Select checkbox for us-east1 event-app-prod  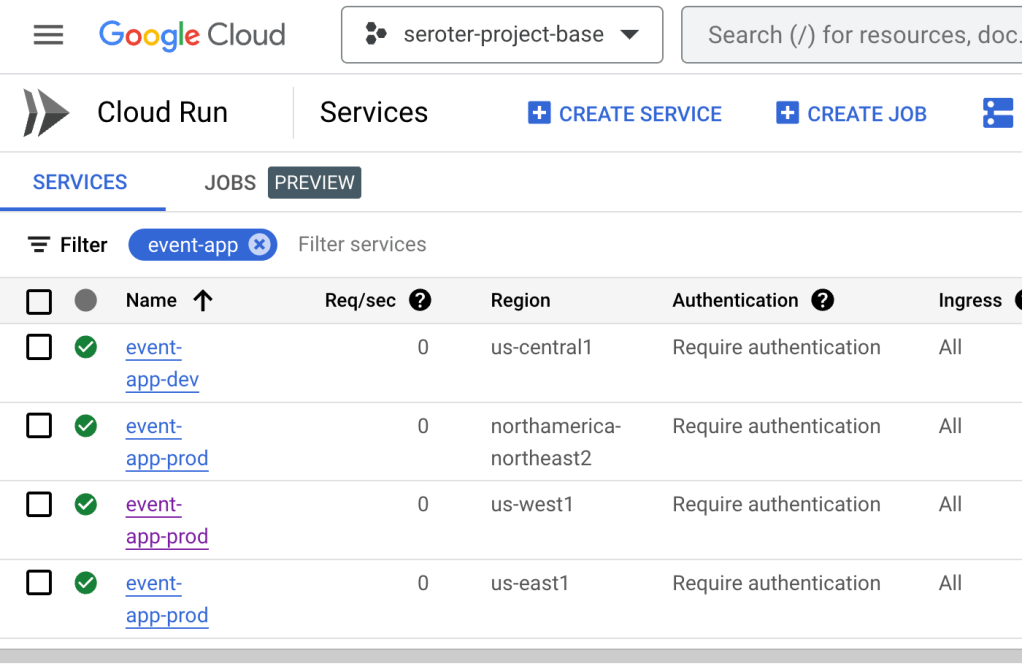(39, 583)
